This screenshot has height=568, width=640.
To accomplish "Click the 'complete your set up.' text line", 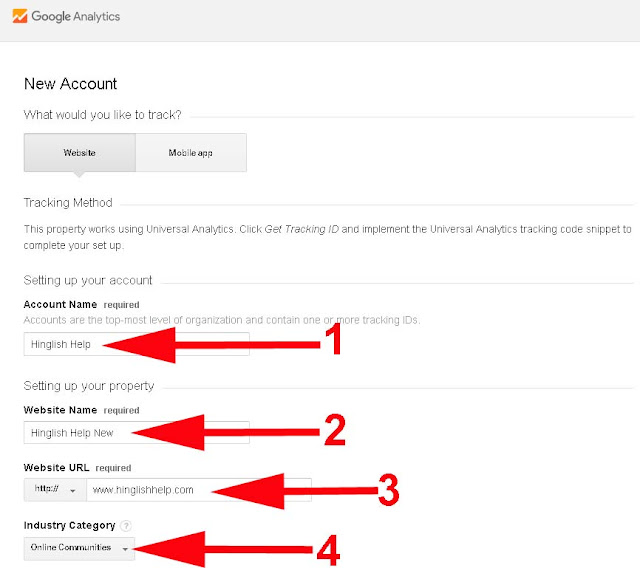I will pos(73,246).
